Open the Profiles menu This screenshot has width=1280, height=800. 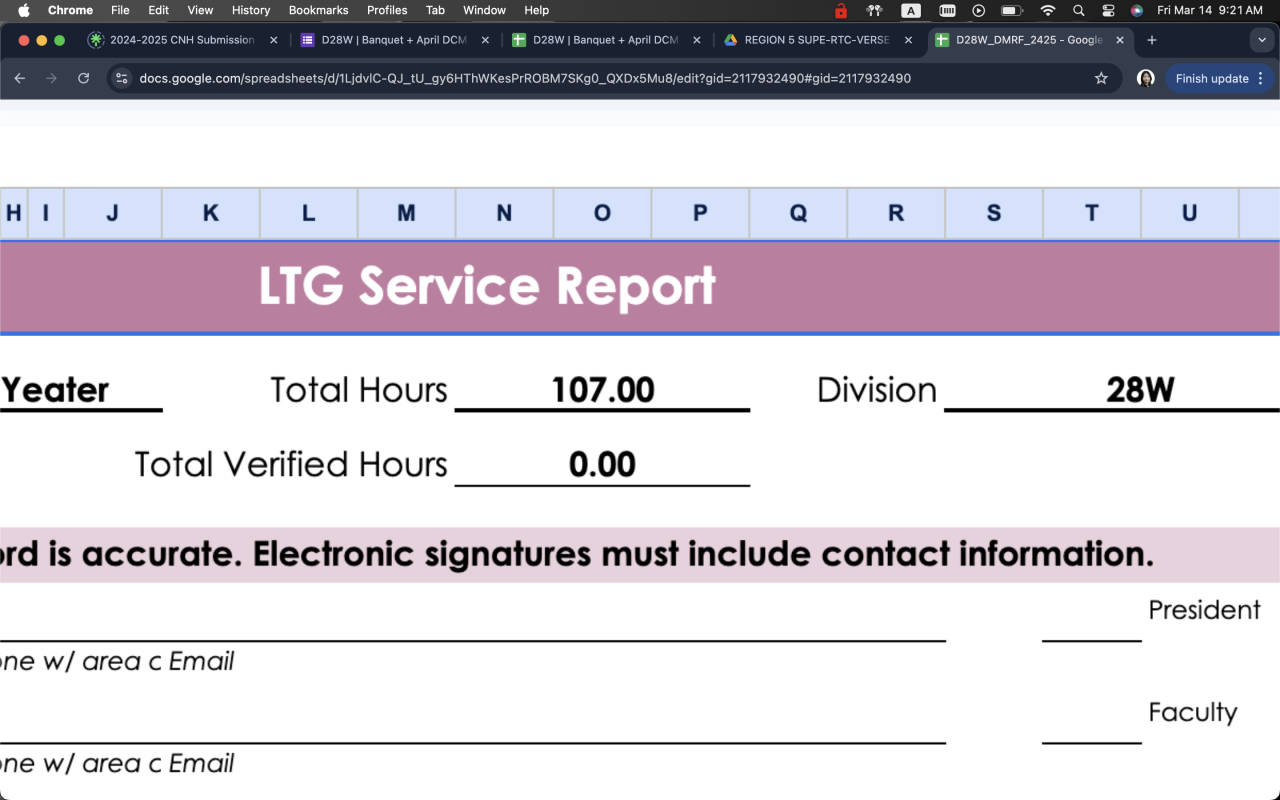(387, 10)
